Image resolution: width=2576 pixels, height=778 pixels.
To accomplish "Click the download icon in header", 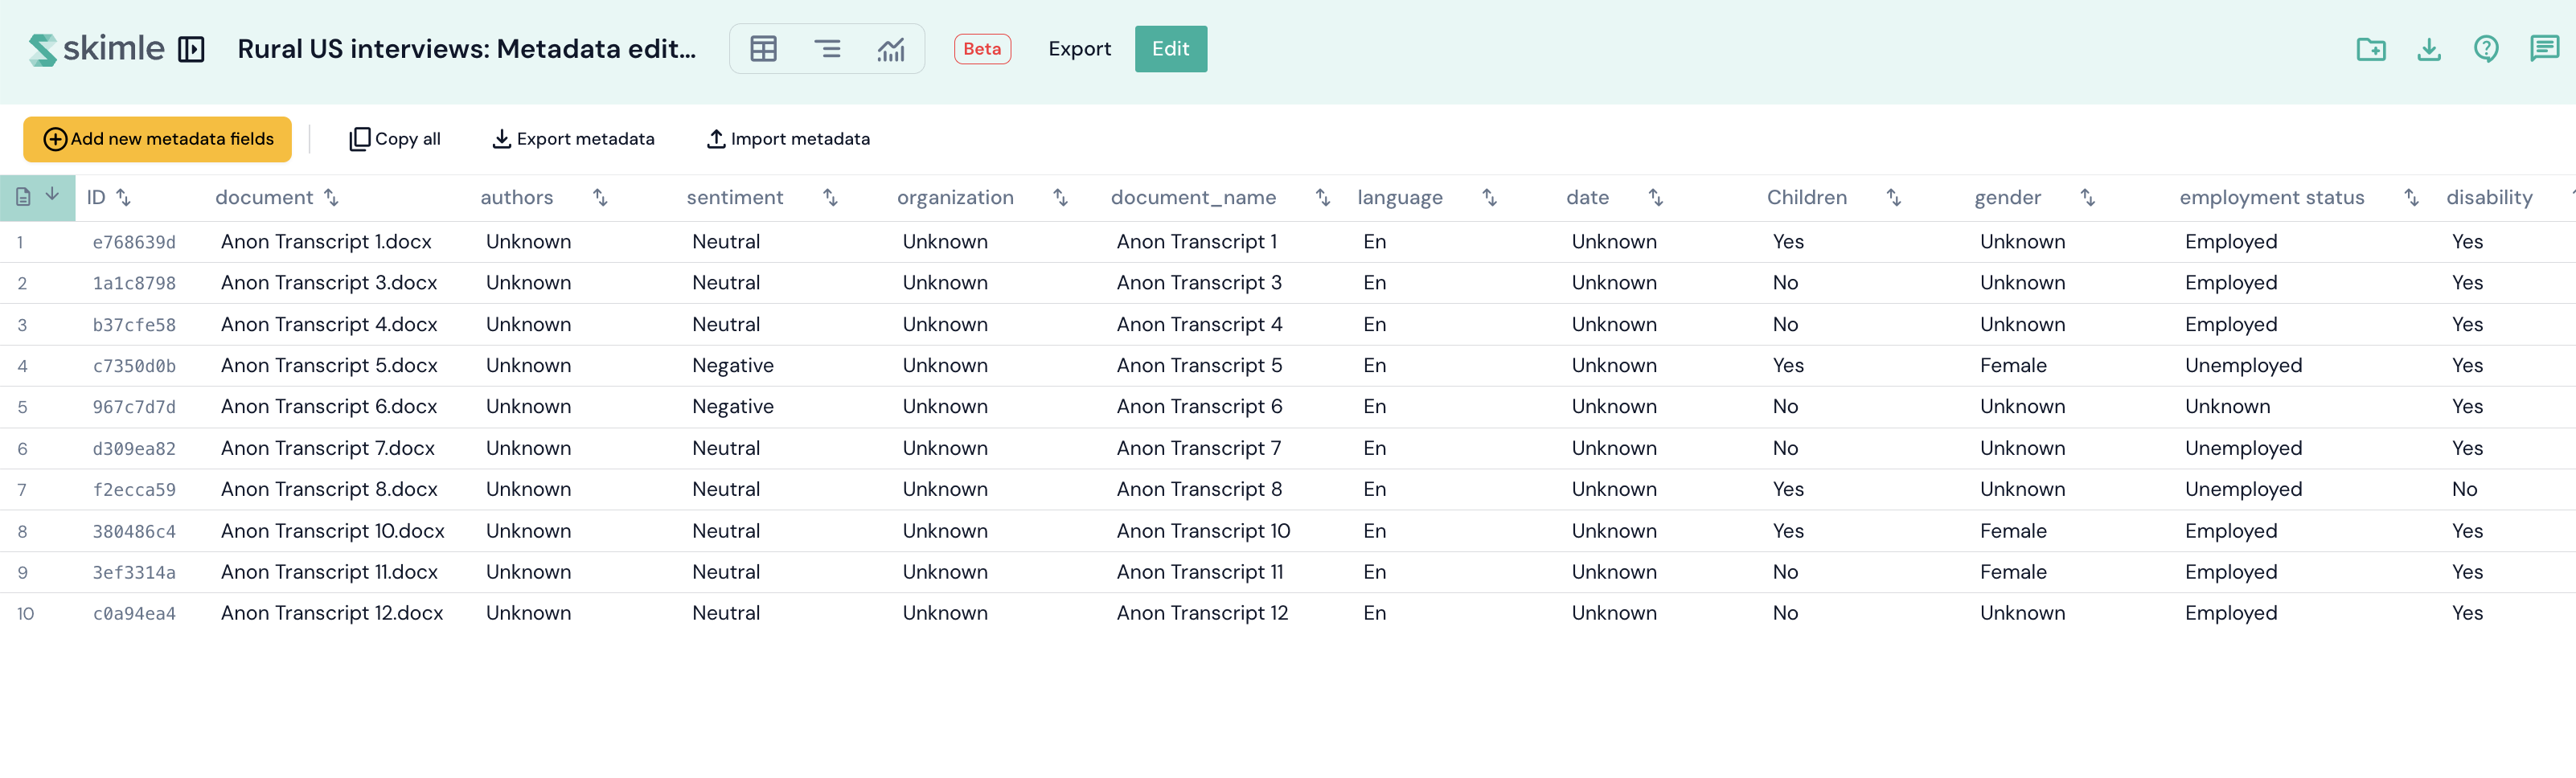I will (2428, 49).
